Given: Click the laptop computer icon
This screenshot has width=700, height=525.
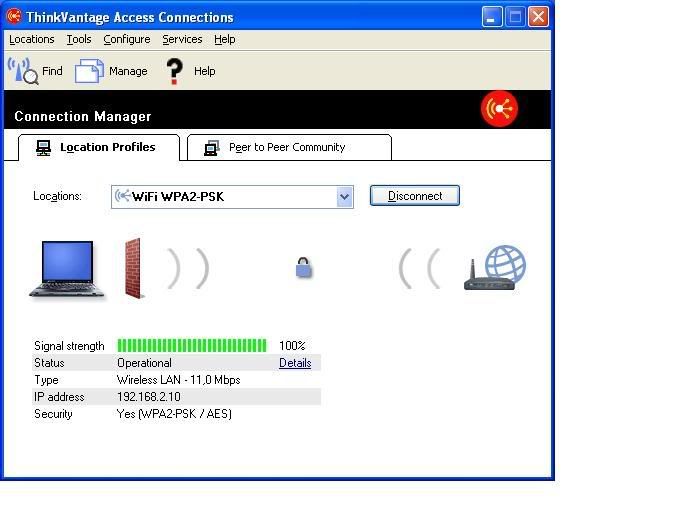Looking at the screenshot, I should click(67, 269).
